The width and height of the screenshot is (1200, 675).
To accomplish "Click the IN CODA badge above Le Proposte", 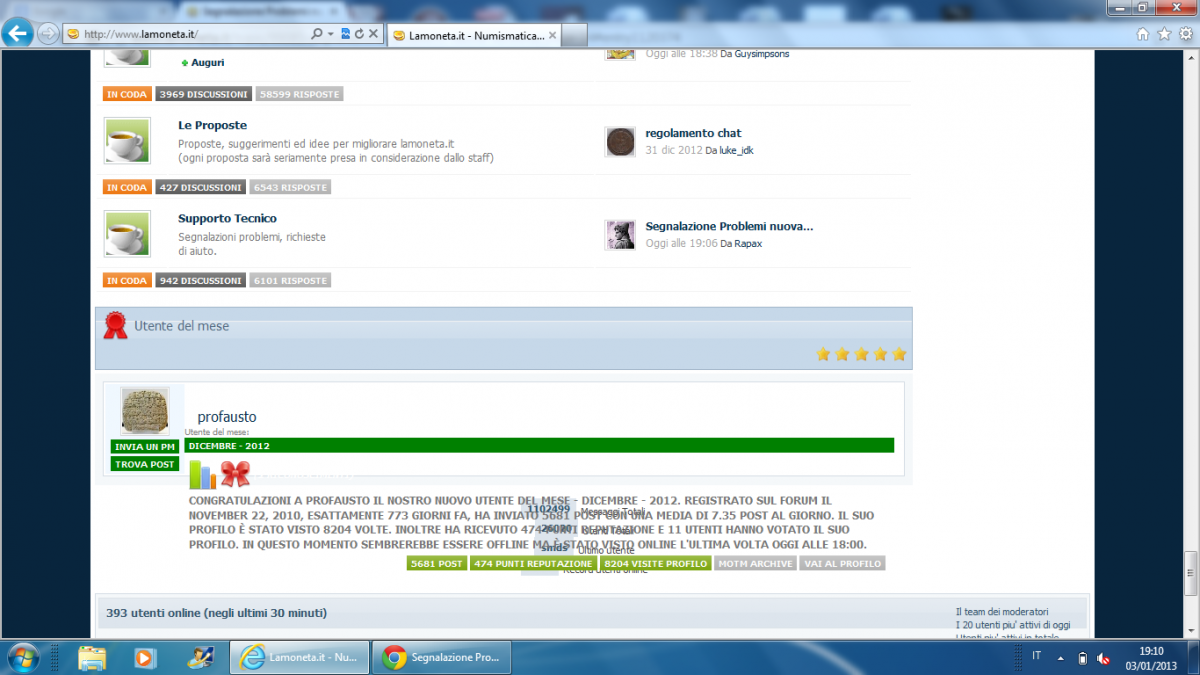I will tap(127, 94).
